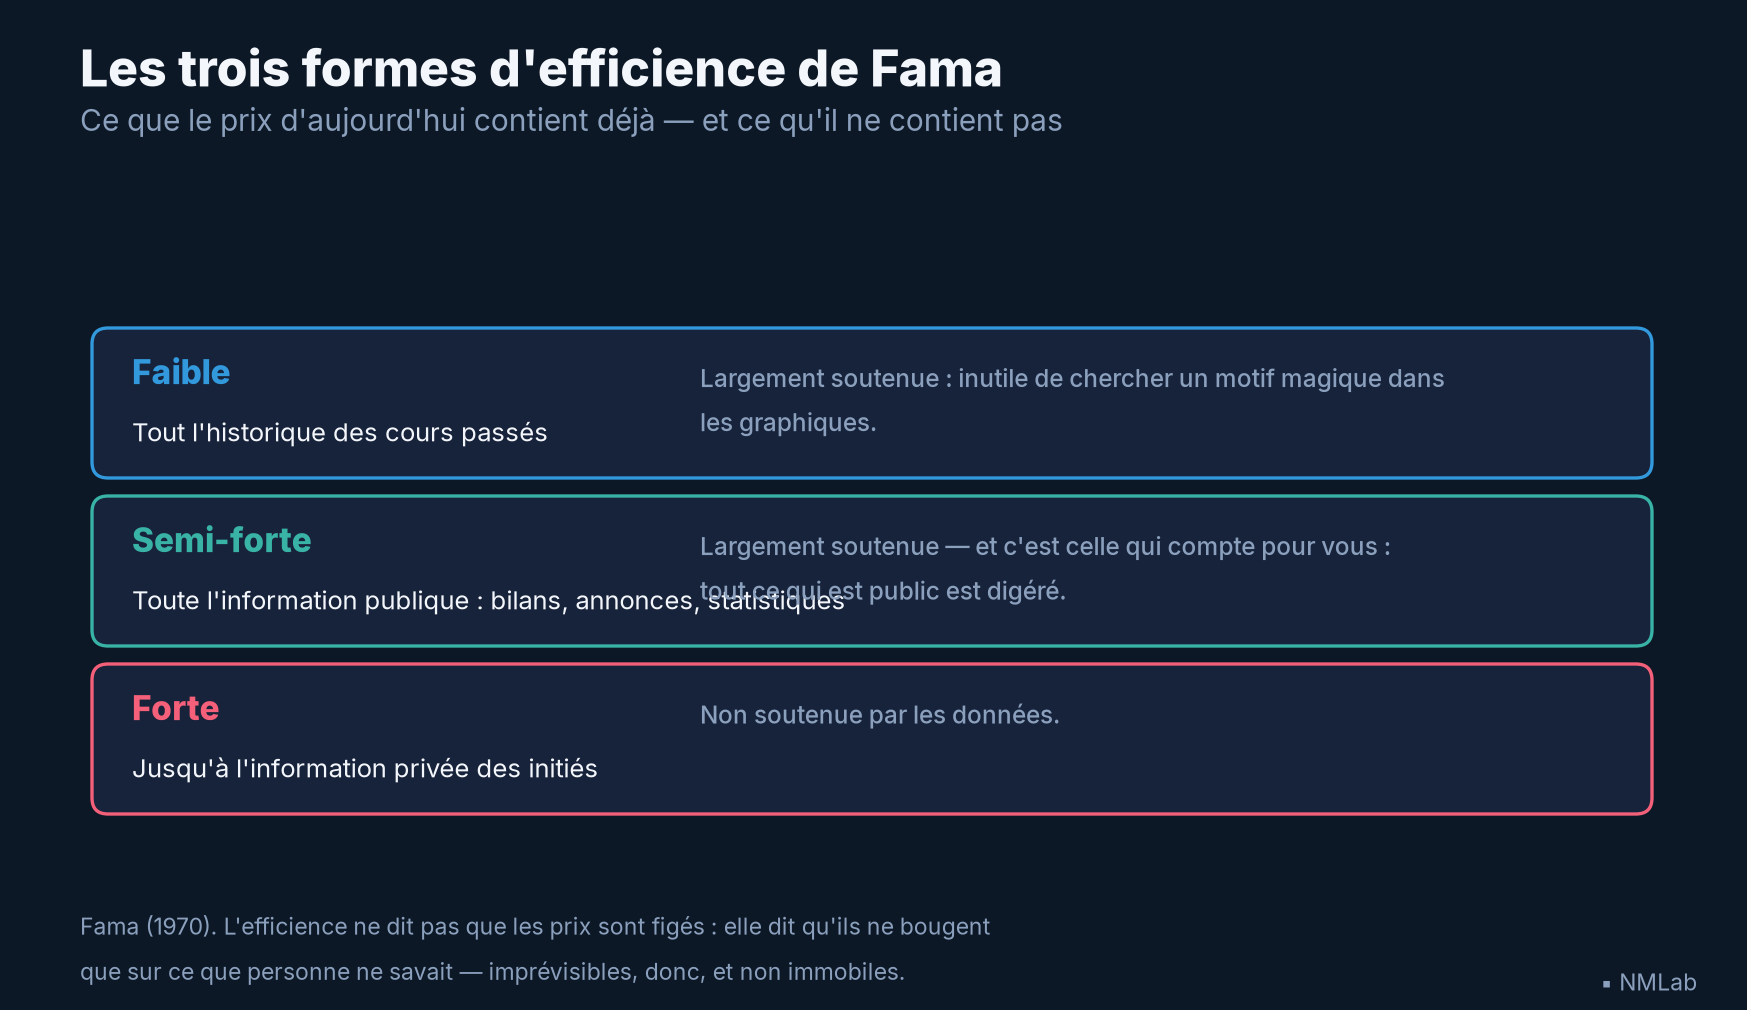
Task: Select the red 'Forte' heading
Action: click(x=176, y=708)
